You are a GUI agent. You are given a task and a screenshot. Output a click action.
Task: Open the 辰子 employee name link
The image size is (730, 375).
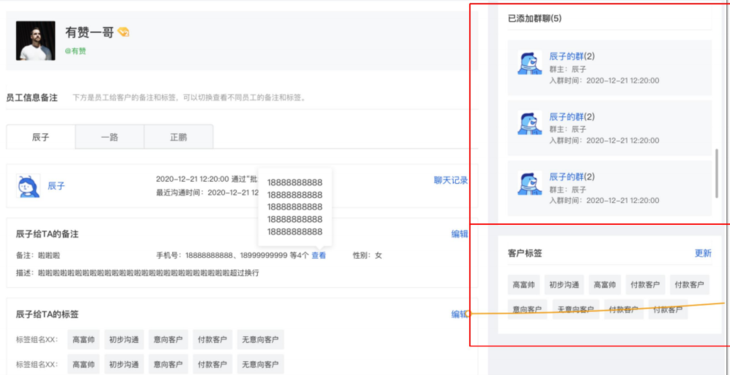point(56,186)
